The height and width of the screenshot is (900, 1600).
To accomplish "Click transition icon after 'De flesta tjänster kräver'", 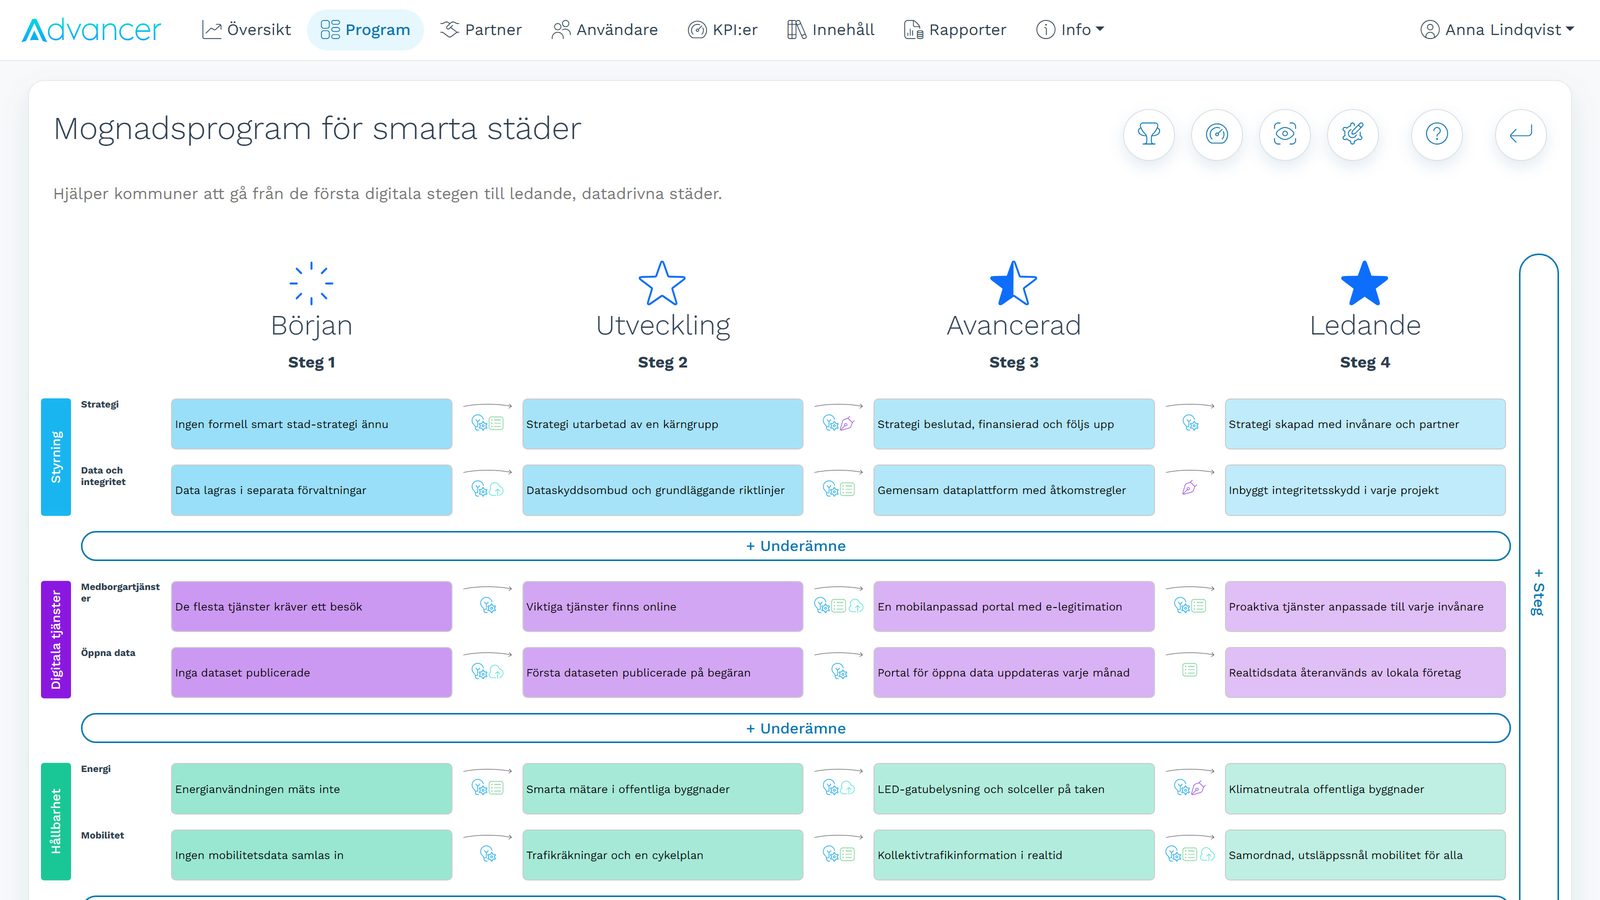I will (x=488, y=606).
